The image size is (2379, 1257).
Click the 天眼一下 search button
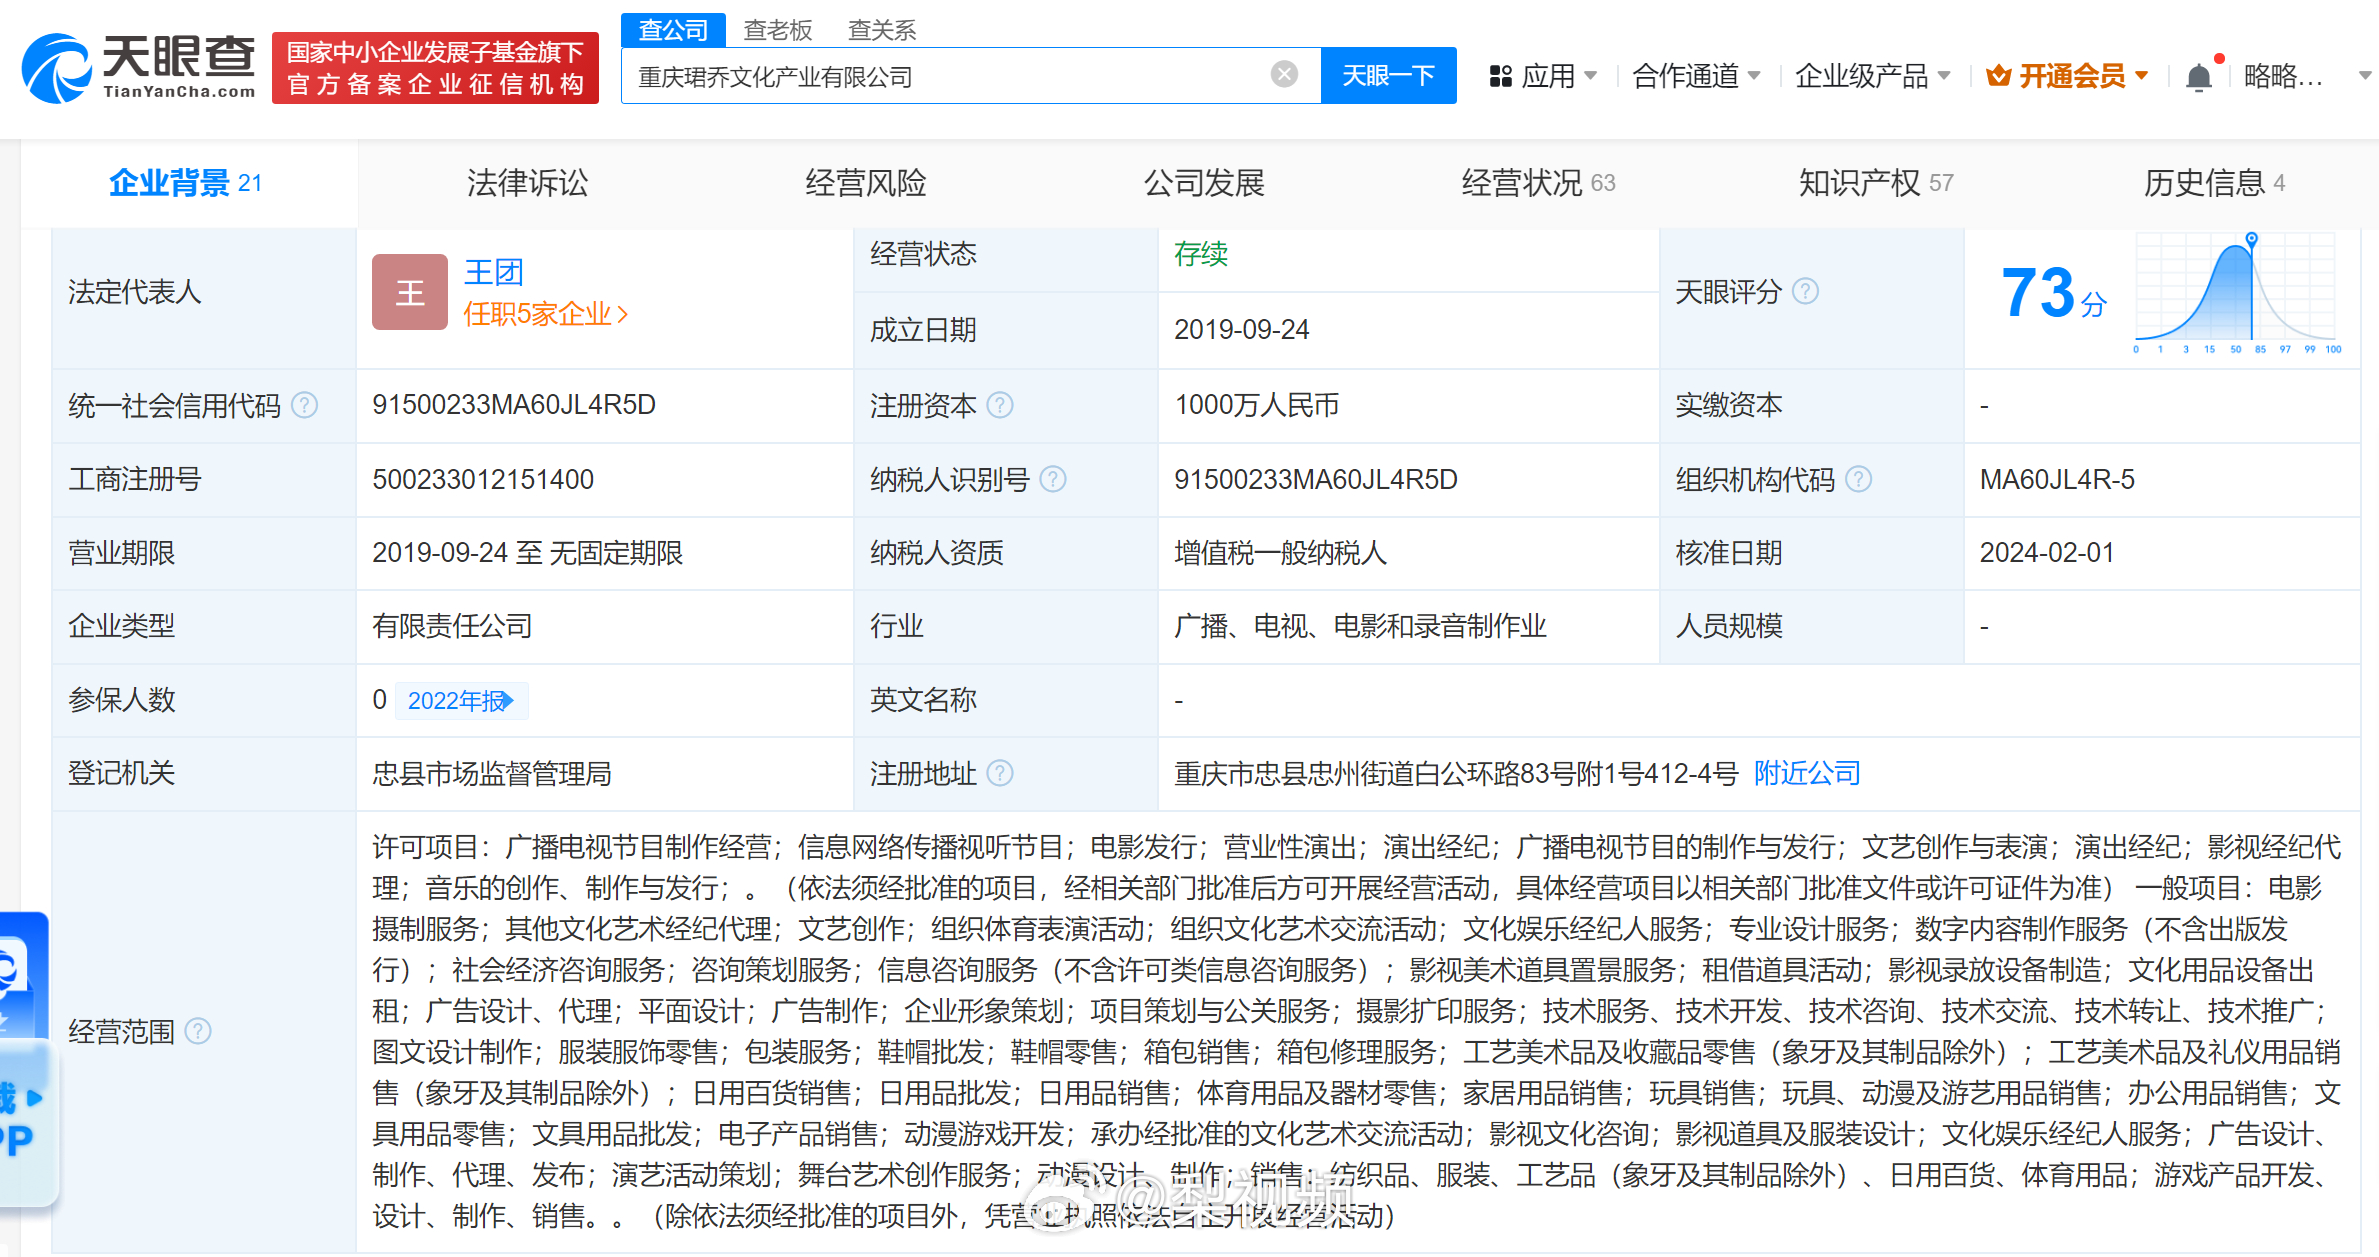[x=1388, y=75]
